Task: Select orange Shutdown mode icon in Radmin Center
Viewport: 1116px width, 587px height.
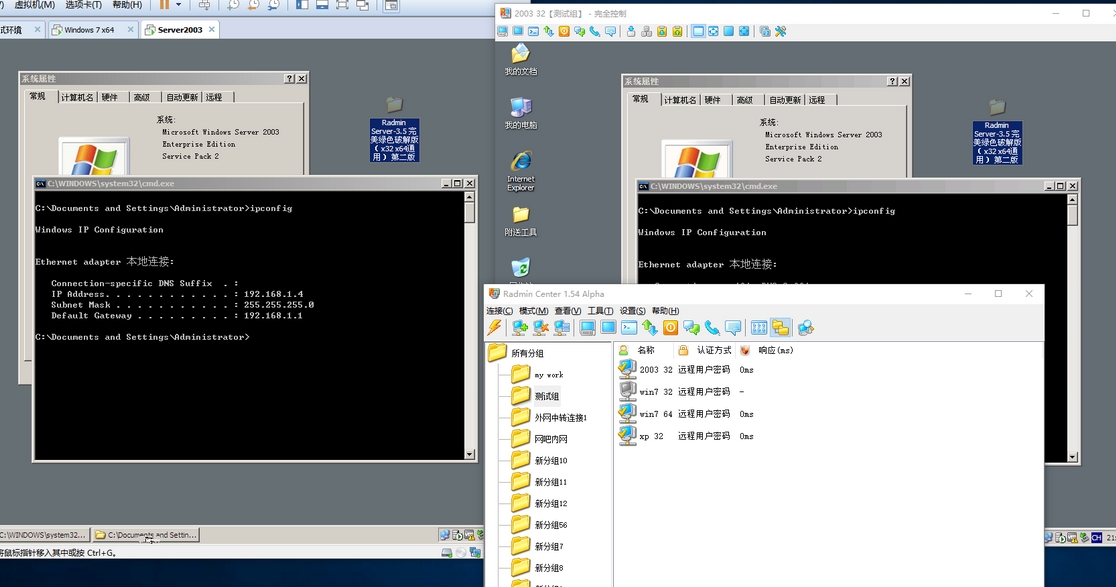Action: click(x=670, y=327)
